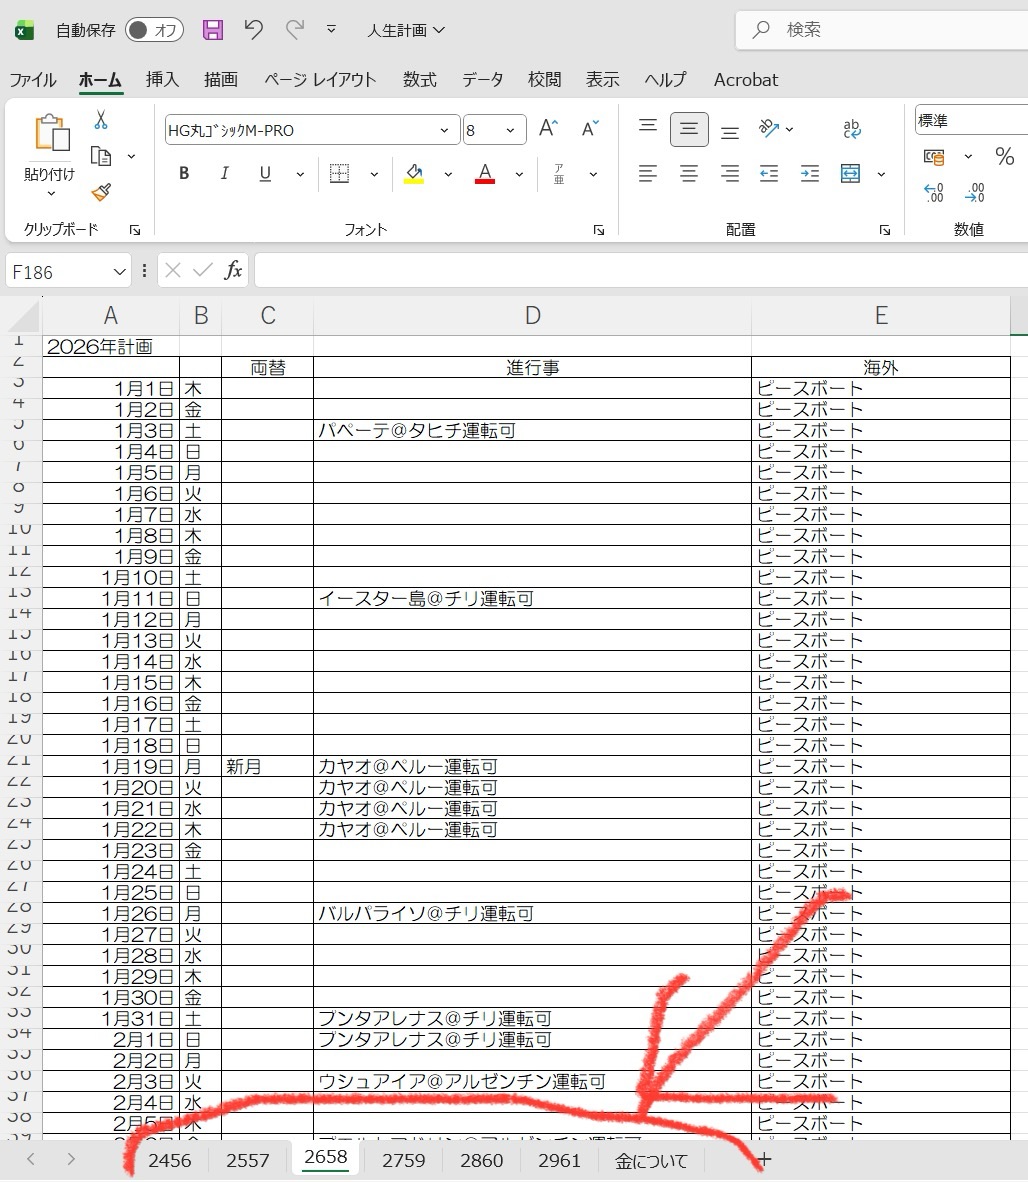The image size is (1028, 1182).
Task: Click the Insert Function fx icon
Action: 233,271
